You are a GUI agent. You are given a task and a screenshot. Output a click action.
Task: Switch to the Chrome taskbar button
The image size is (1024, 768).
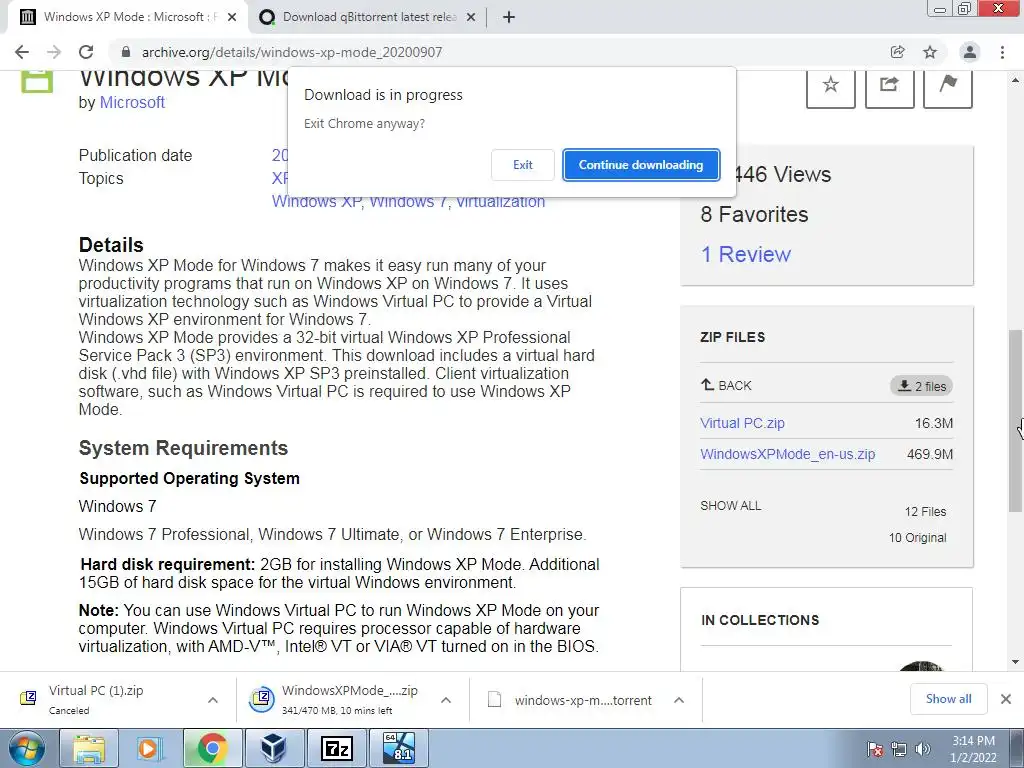212,748
